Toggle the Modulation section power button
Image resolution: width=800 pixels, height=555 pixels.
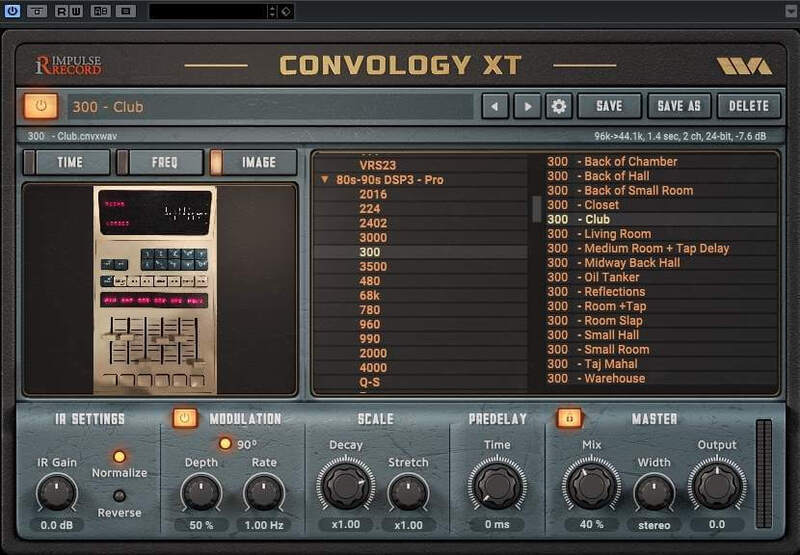point(184,418)
